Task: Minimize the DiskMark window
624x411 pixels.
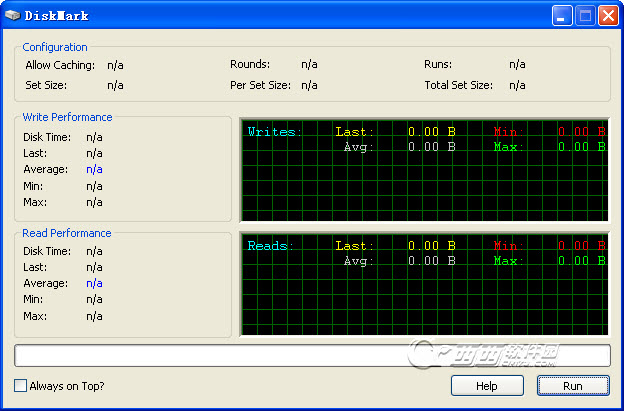Action: (564, 15)
